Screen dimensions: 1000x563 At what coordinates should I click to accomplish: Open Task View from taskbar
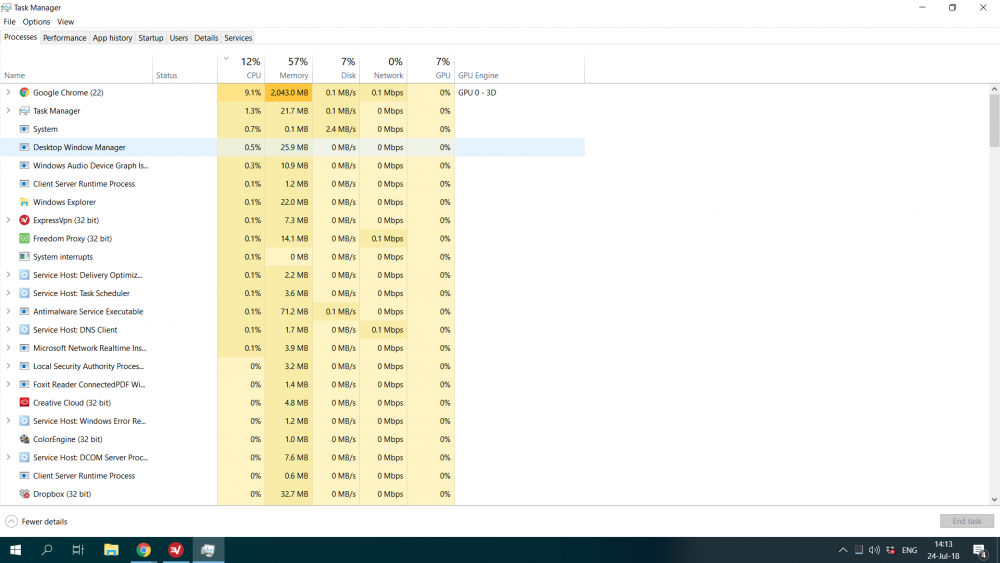tap(78, 550)
